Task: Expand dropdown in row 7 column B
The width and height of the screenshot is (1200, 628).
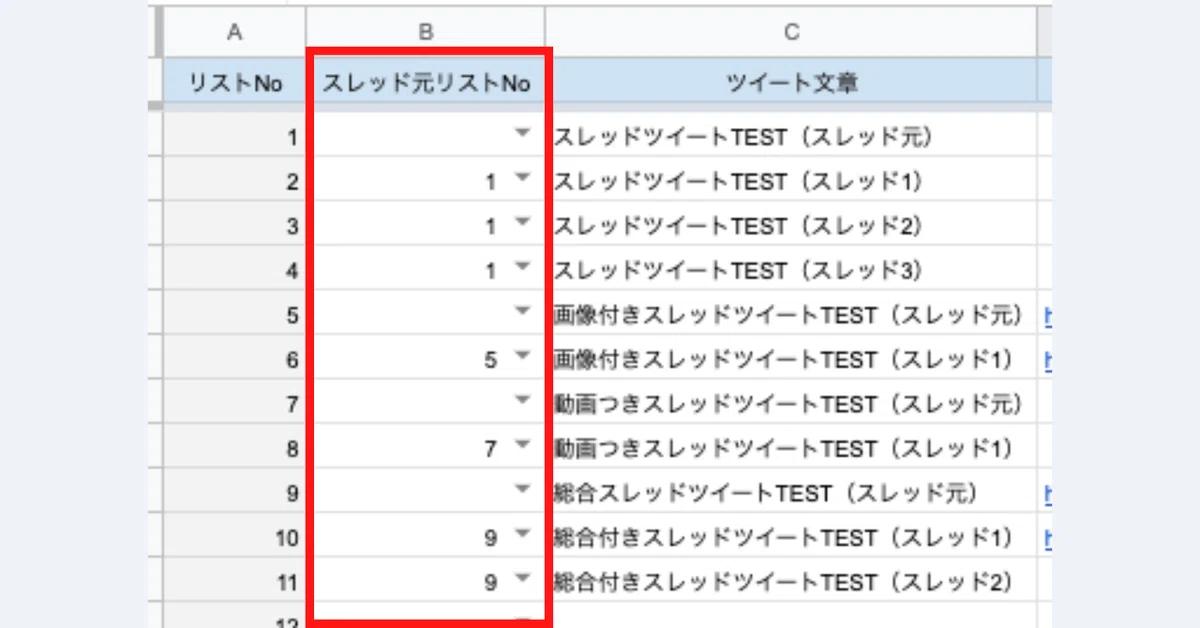Action: coord(521,401)
